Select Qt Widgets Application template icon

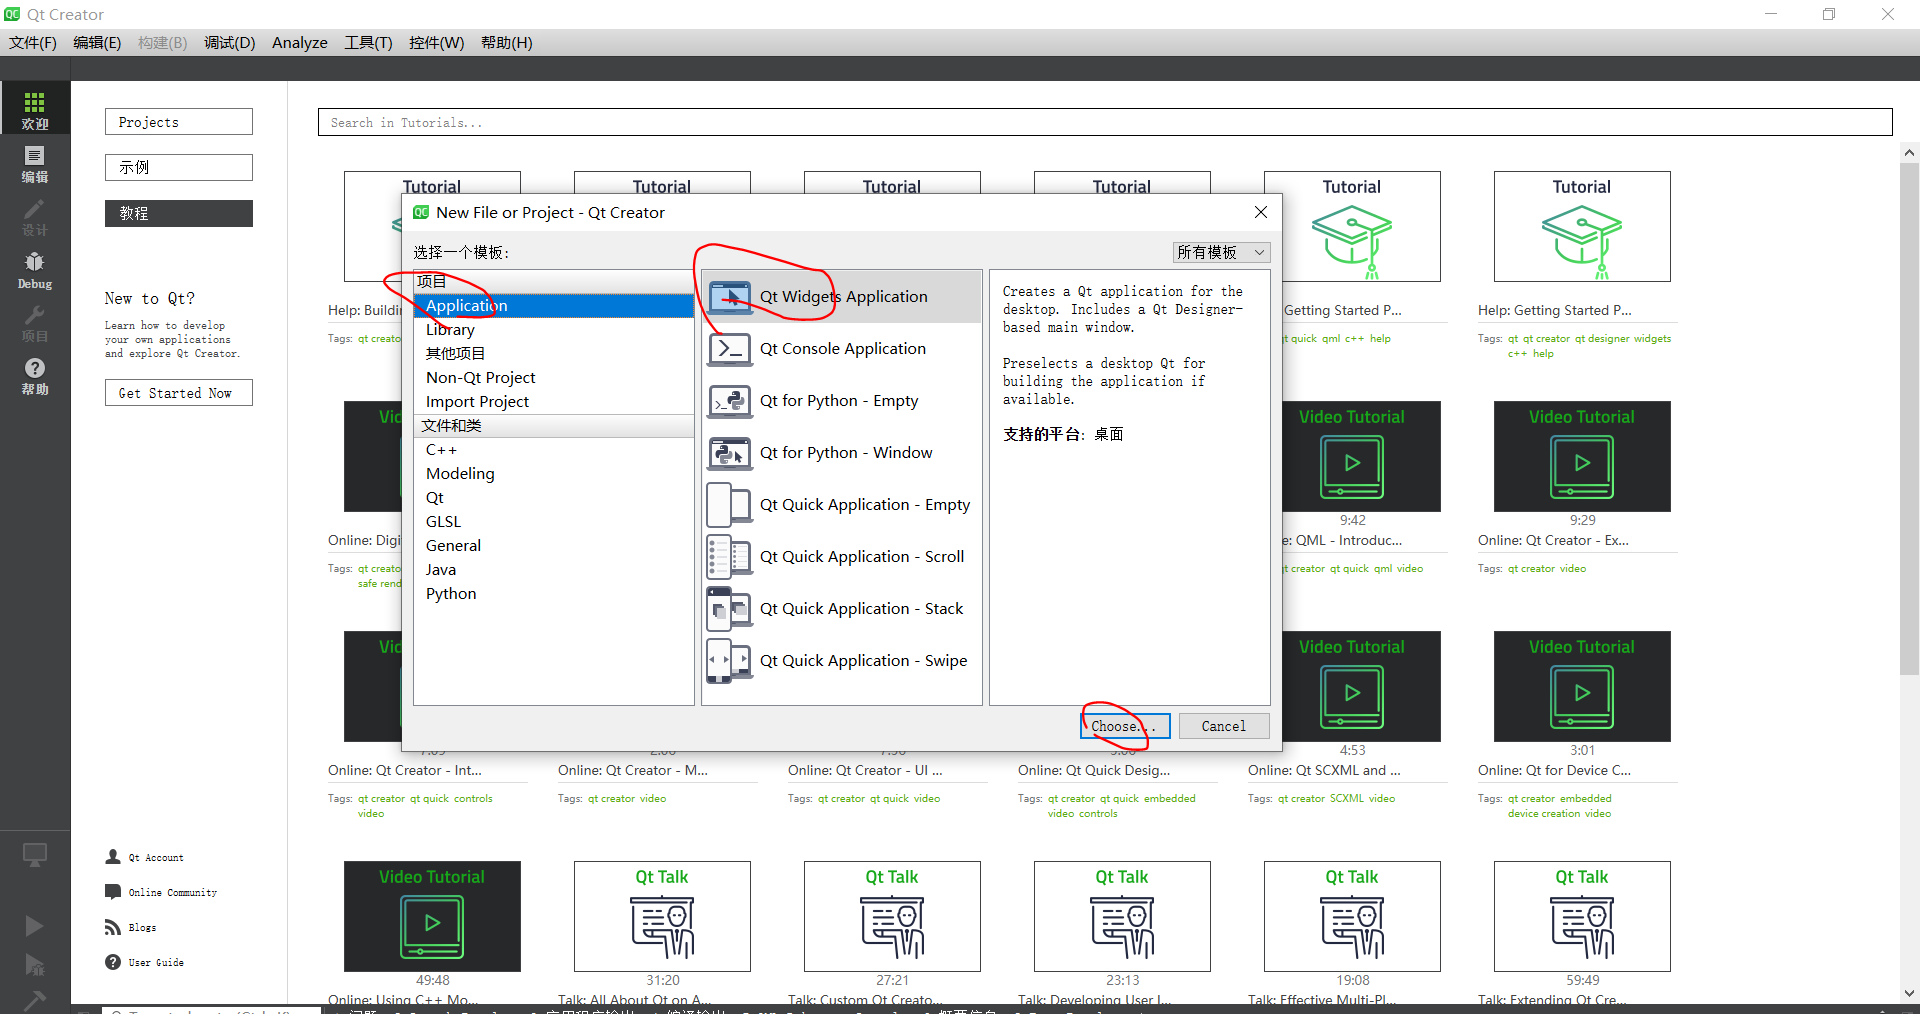pyautogui.click(x=729, y=297)
